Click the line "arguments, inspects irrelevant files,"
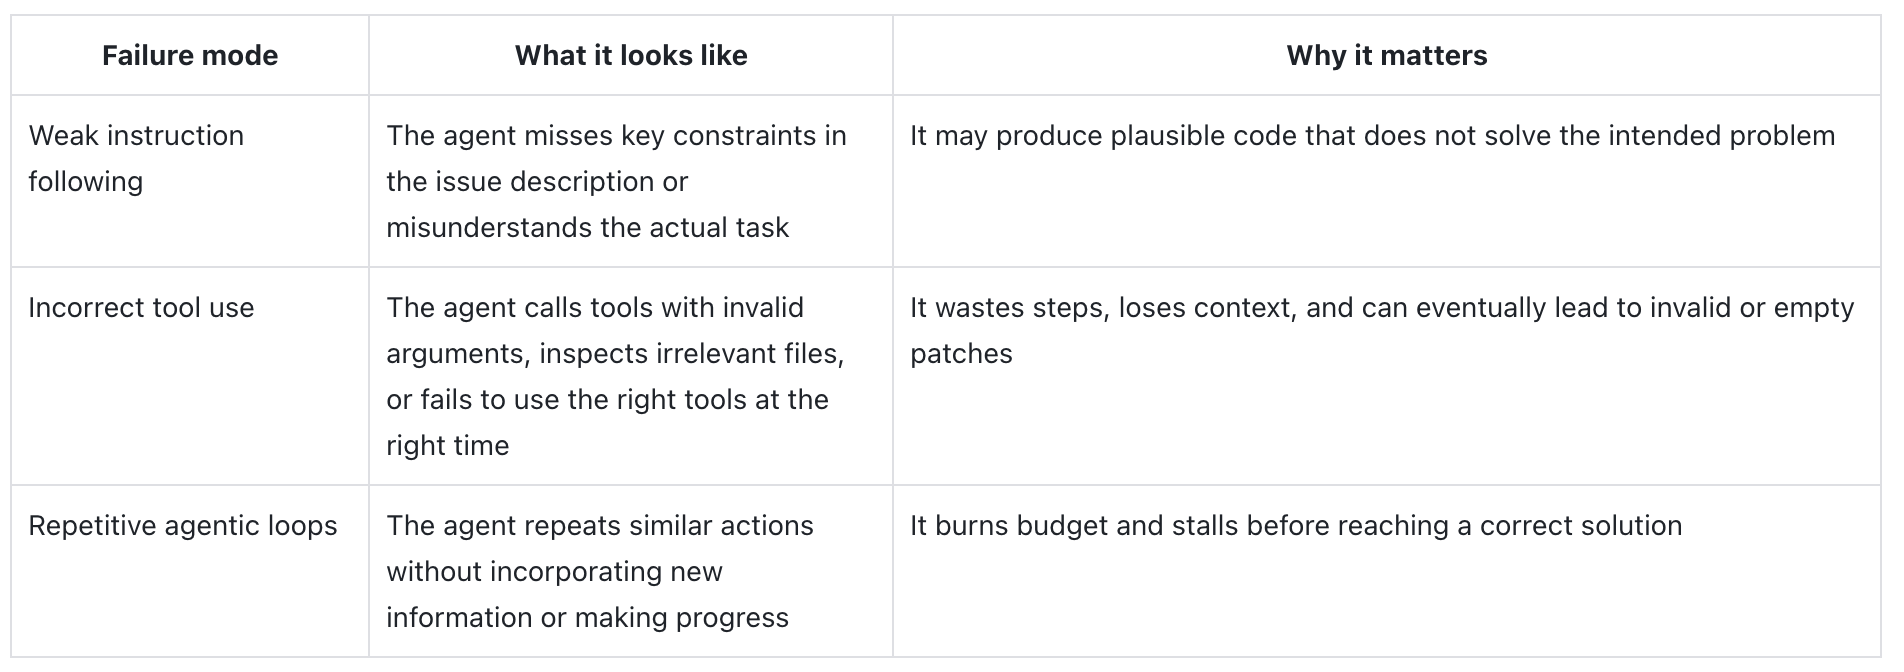This screenshot has height=672, width=1904. [615, 353]
